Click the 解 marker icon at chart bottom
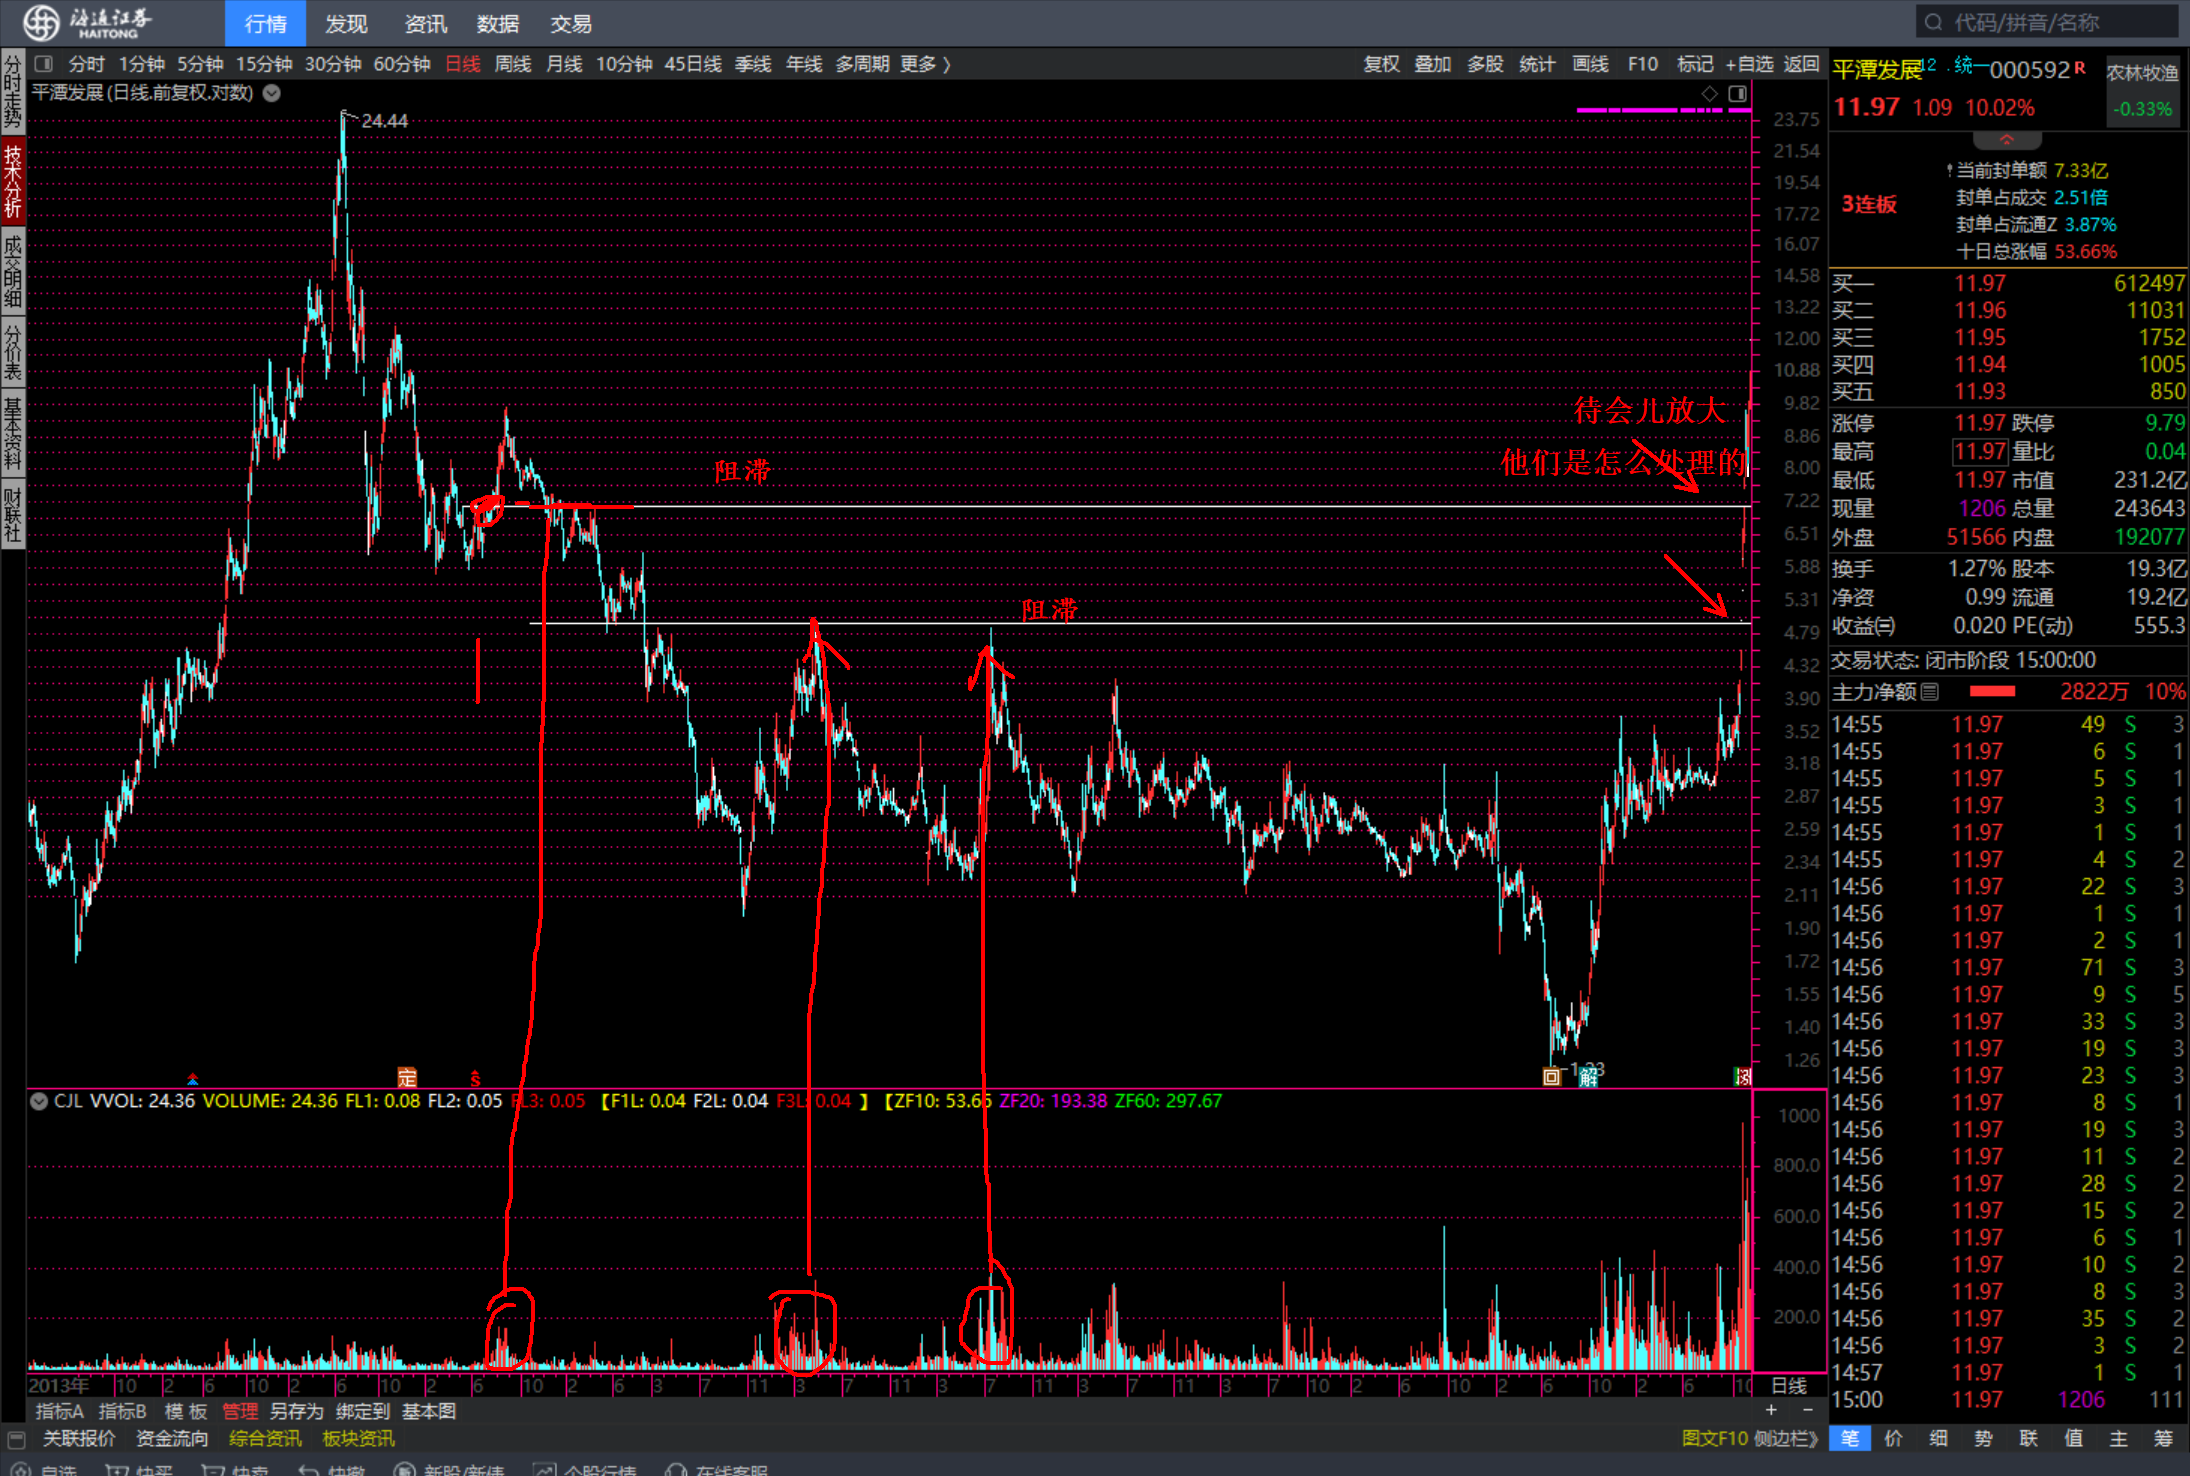 1588,1077
